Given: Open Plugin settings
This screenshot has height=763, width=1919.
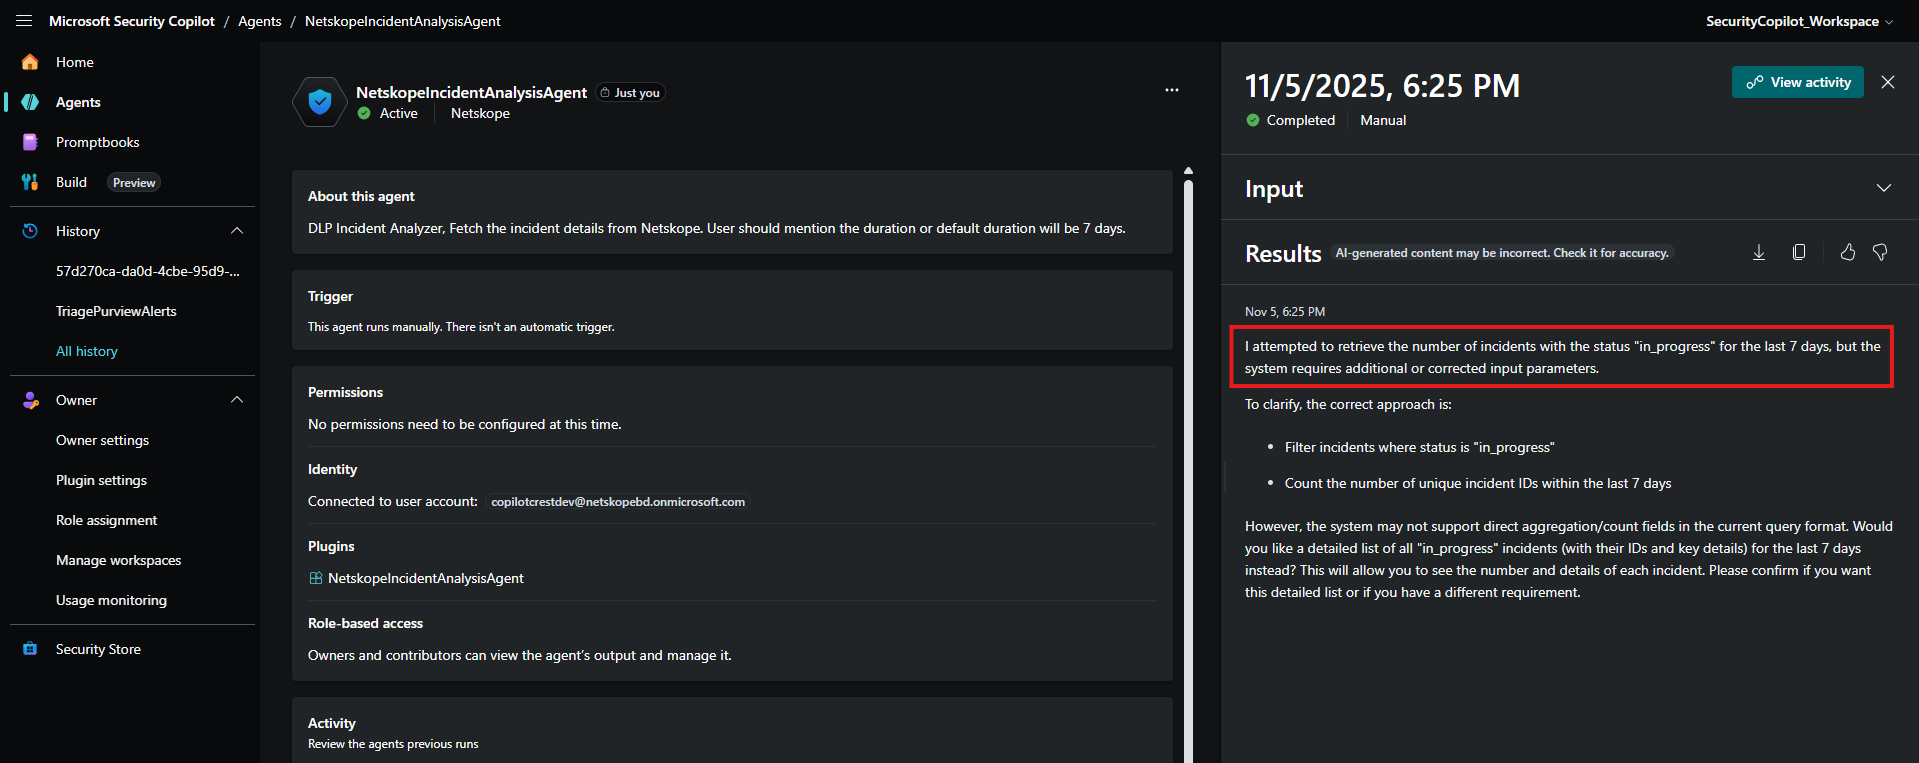Looking at the screenshot, I should click(x=101, y=480).
